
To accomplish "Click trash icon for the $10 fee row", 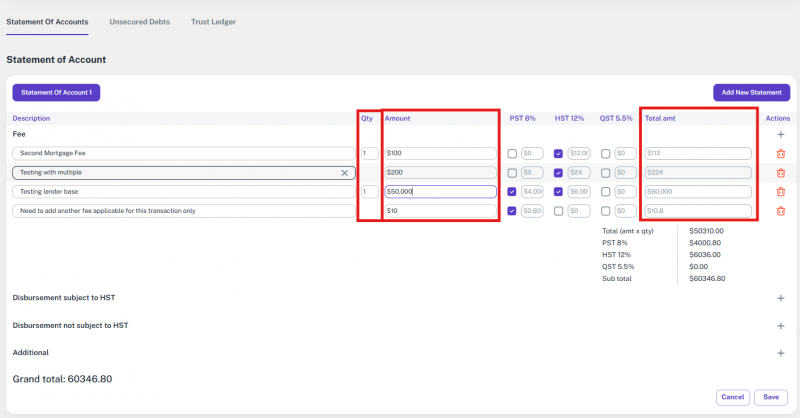I will point(781,211).
